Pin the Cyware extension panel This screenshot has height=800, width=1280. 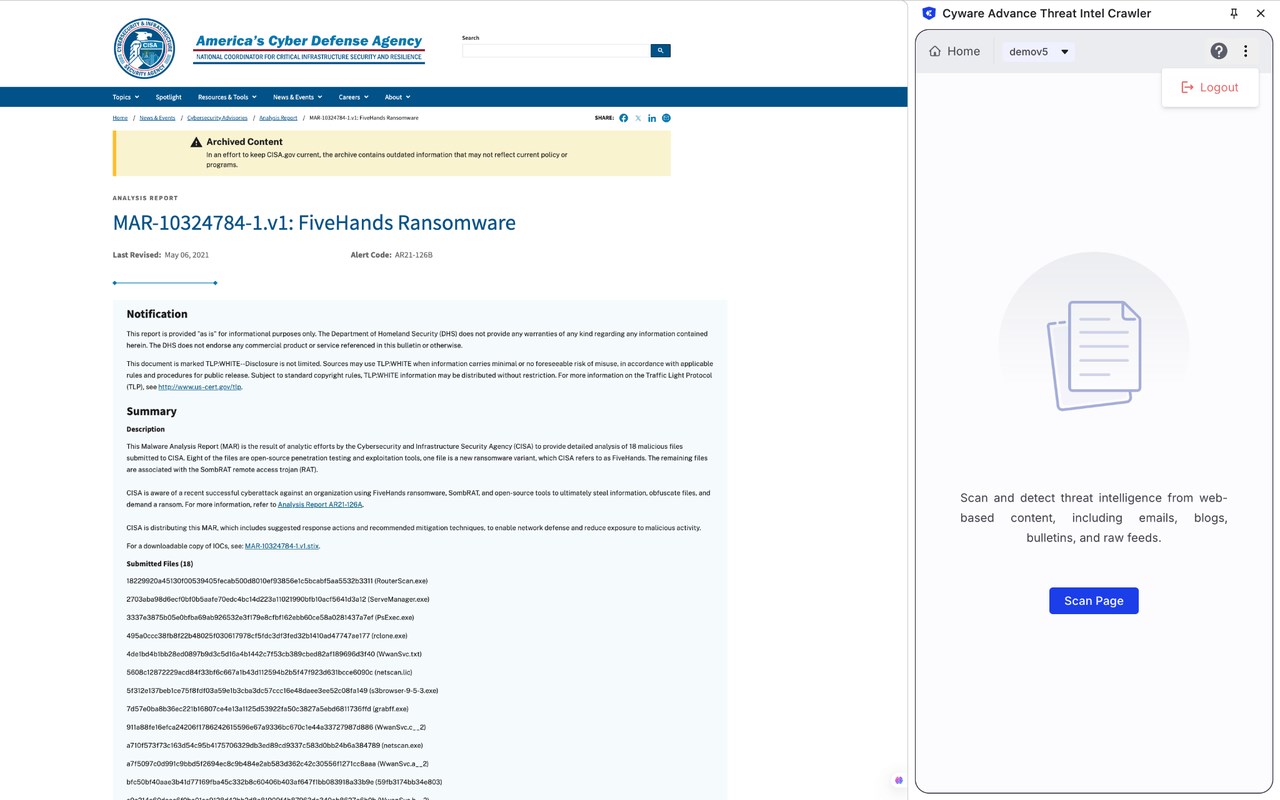[1234, 13]
